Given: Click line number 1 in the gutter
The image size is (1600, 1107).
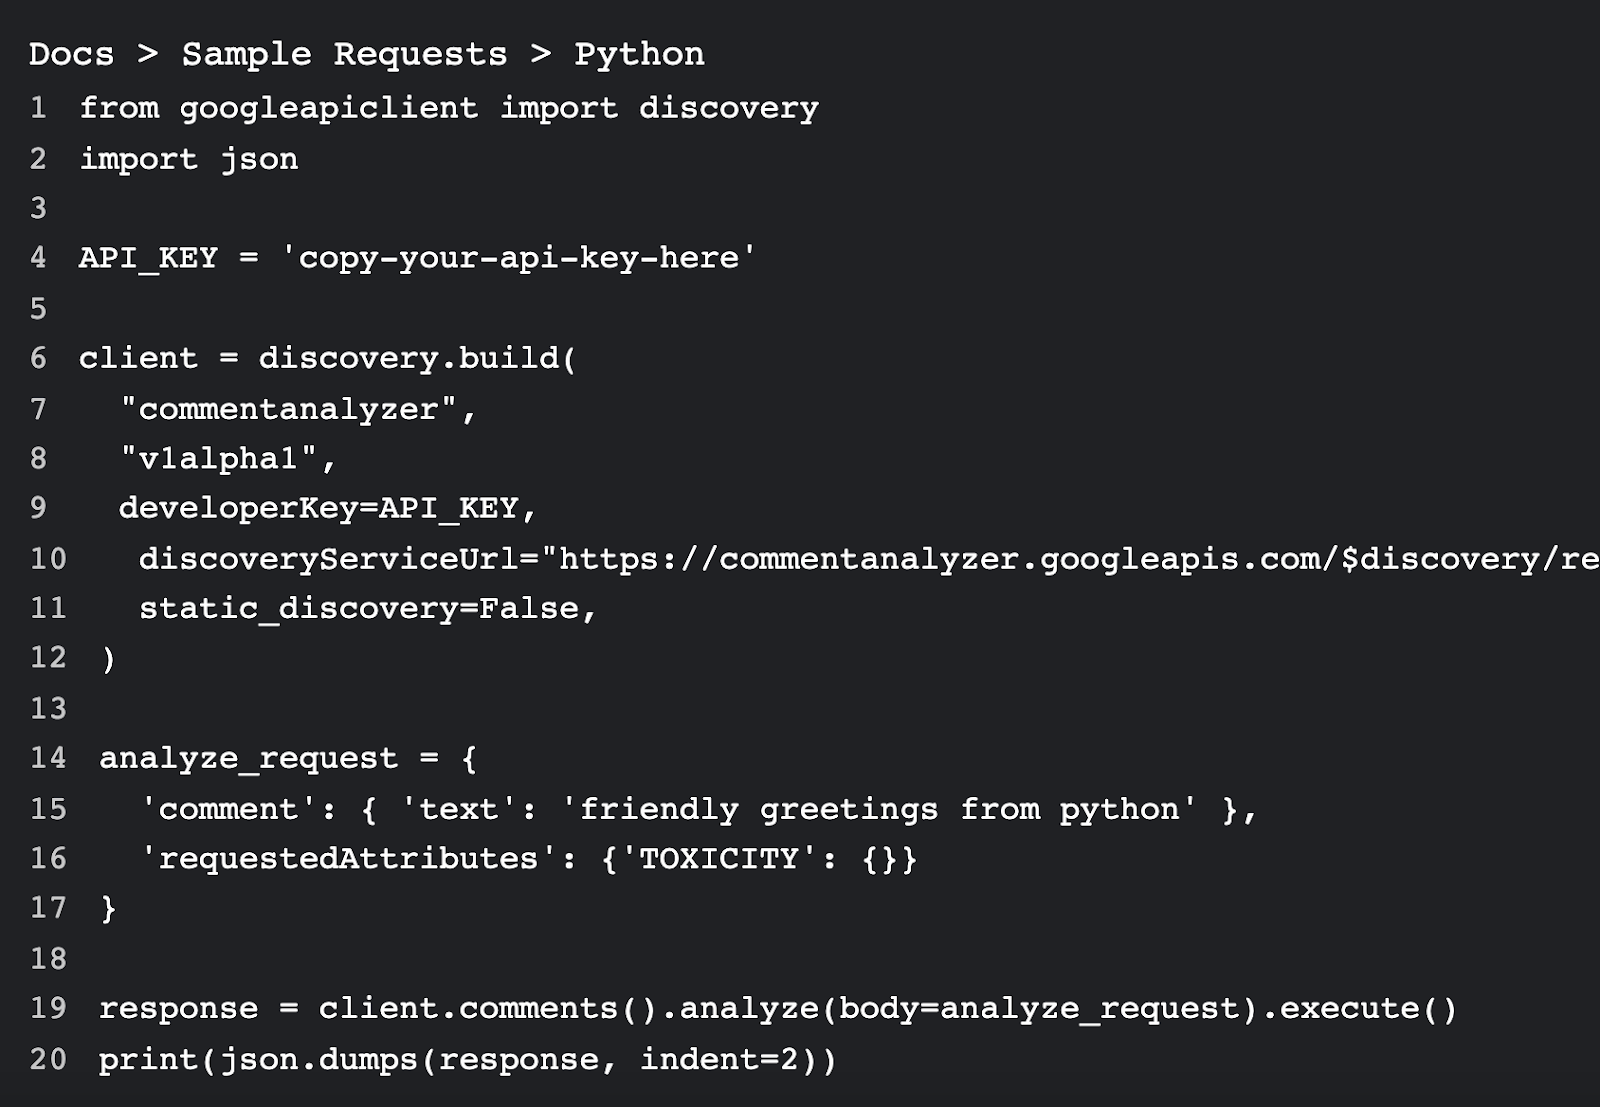Looking at the screenshot, I should pyautogui.click(x=38, y=108).
